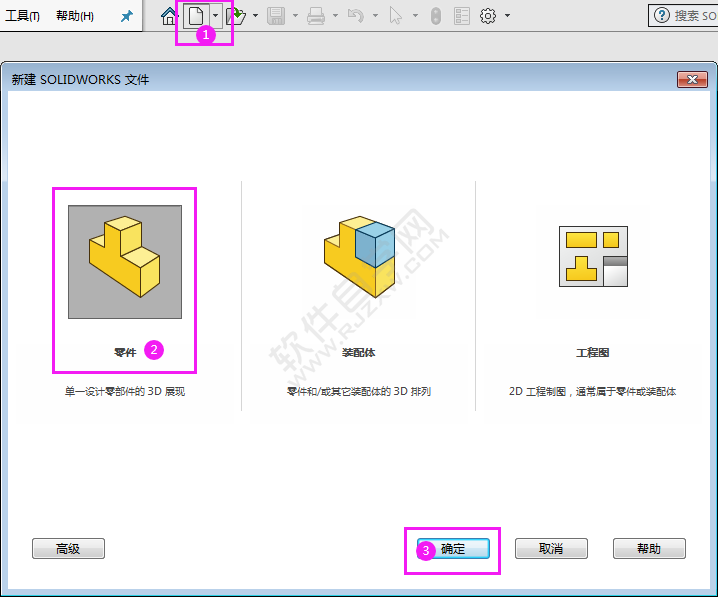The width and height of the screenshot is (718, 597).
Task: Select the 零件 part template thumbnail
Action: [x=125, y=262]
